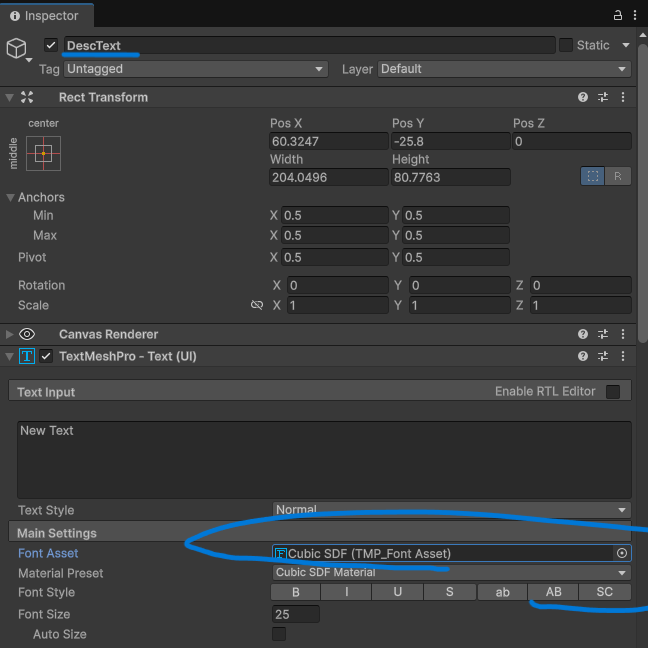Click the Inspector lock icon
The image size is (648, 648).
coord(617,16)
